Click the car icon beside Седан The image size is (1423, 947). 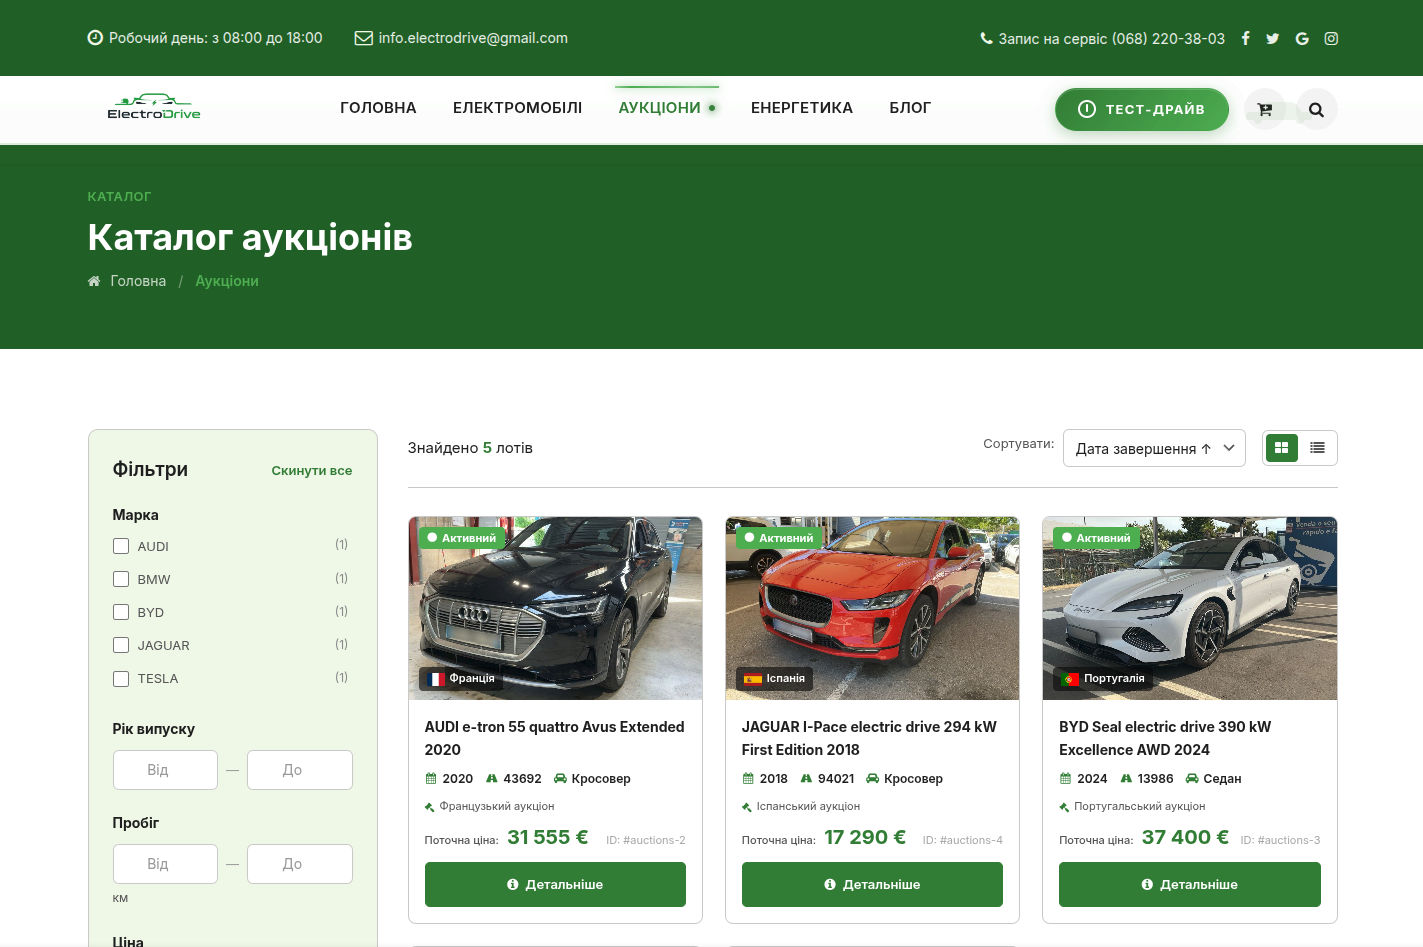1192,778
